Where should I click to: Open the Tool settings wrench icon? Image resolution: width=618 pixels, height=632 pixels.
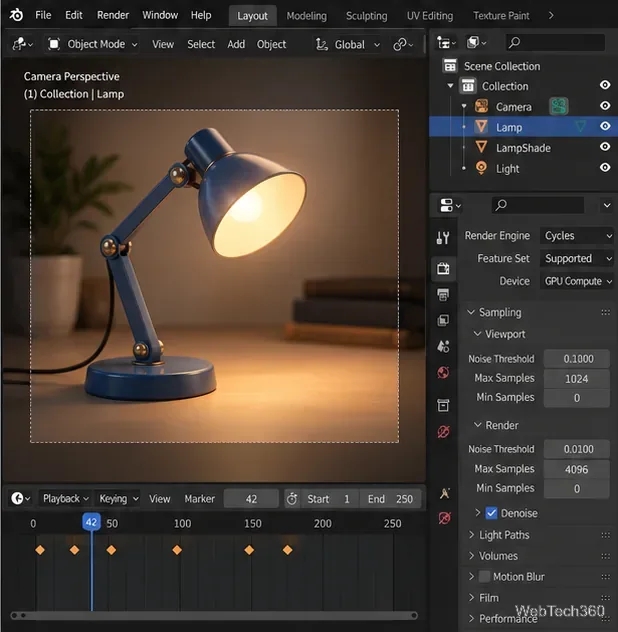pyautogui.click(x=443, y=238)
